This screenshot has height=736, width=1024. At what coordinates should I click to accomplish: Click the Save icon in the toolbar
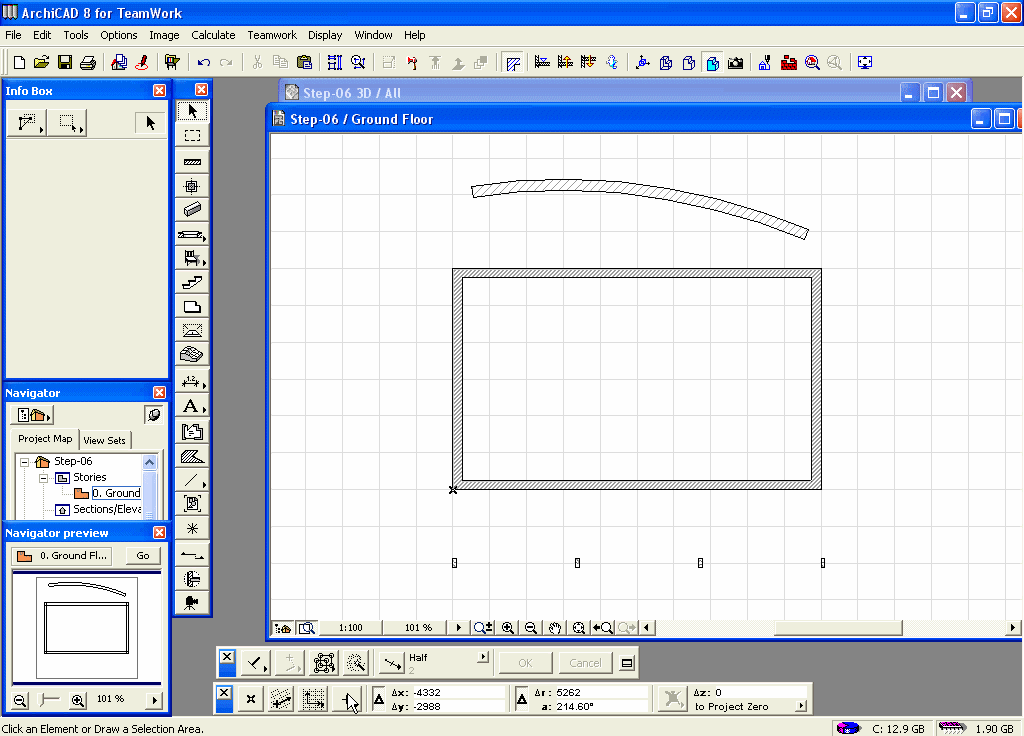64,62
